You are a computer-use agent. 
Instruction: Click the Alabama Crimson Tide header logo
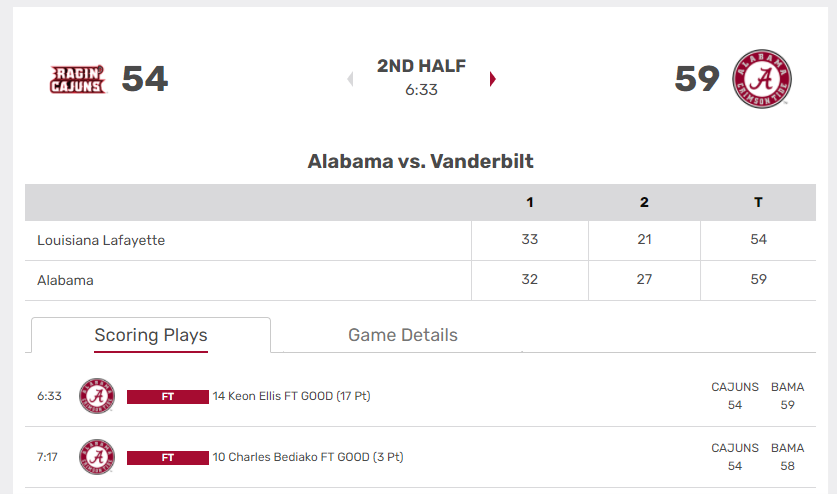(762, 79)
